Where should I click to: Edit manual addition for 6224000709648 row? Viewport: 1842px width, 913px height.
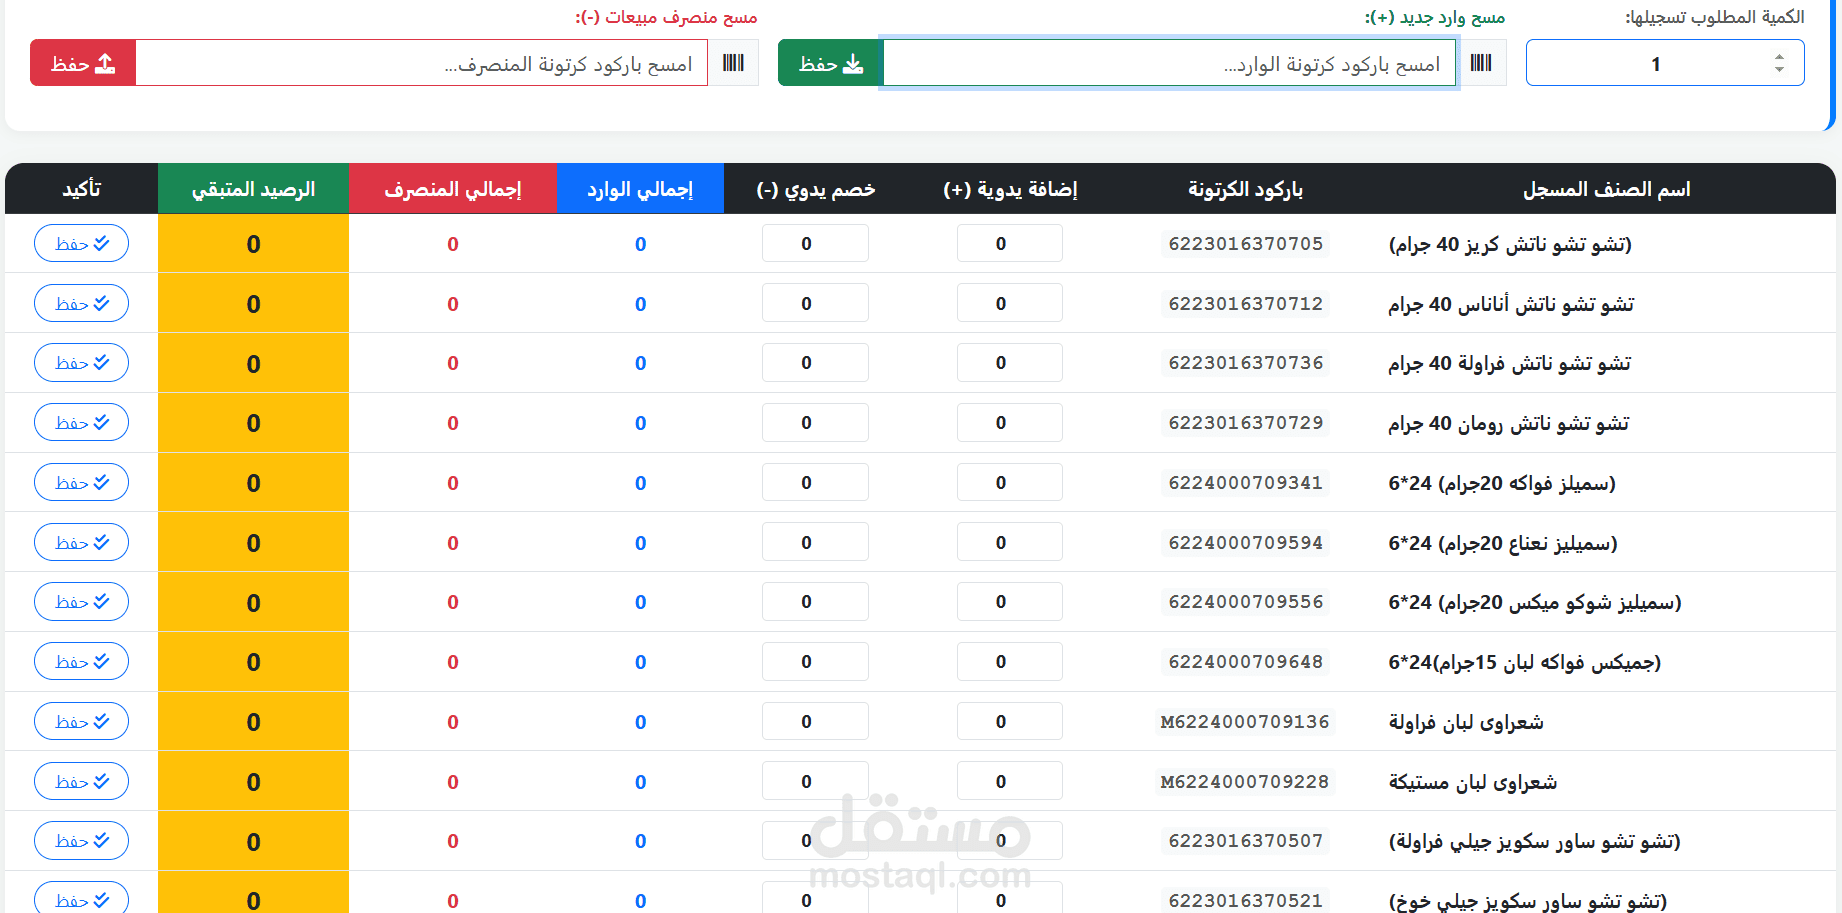(x=1009, y=661)
